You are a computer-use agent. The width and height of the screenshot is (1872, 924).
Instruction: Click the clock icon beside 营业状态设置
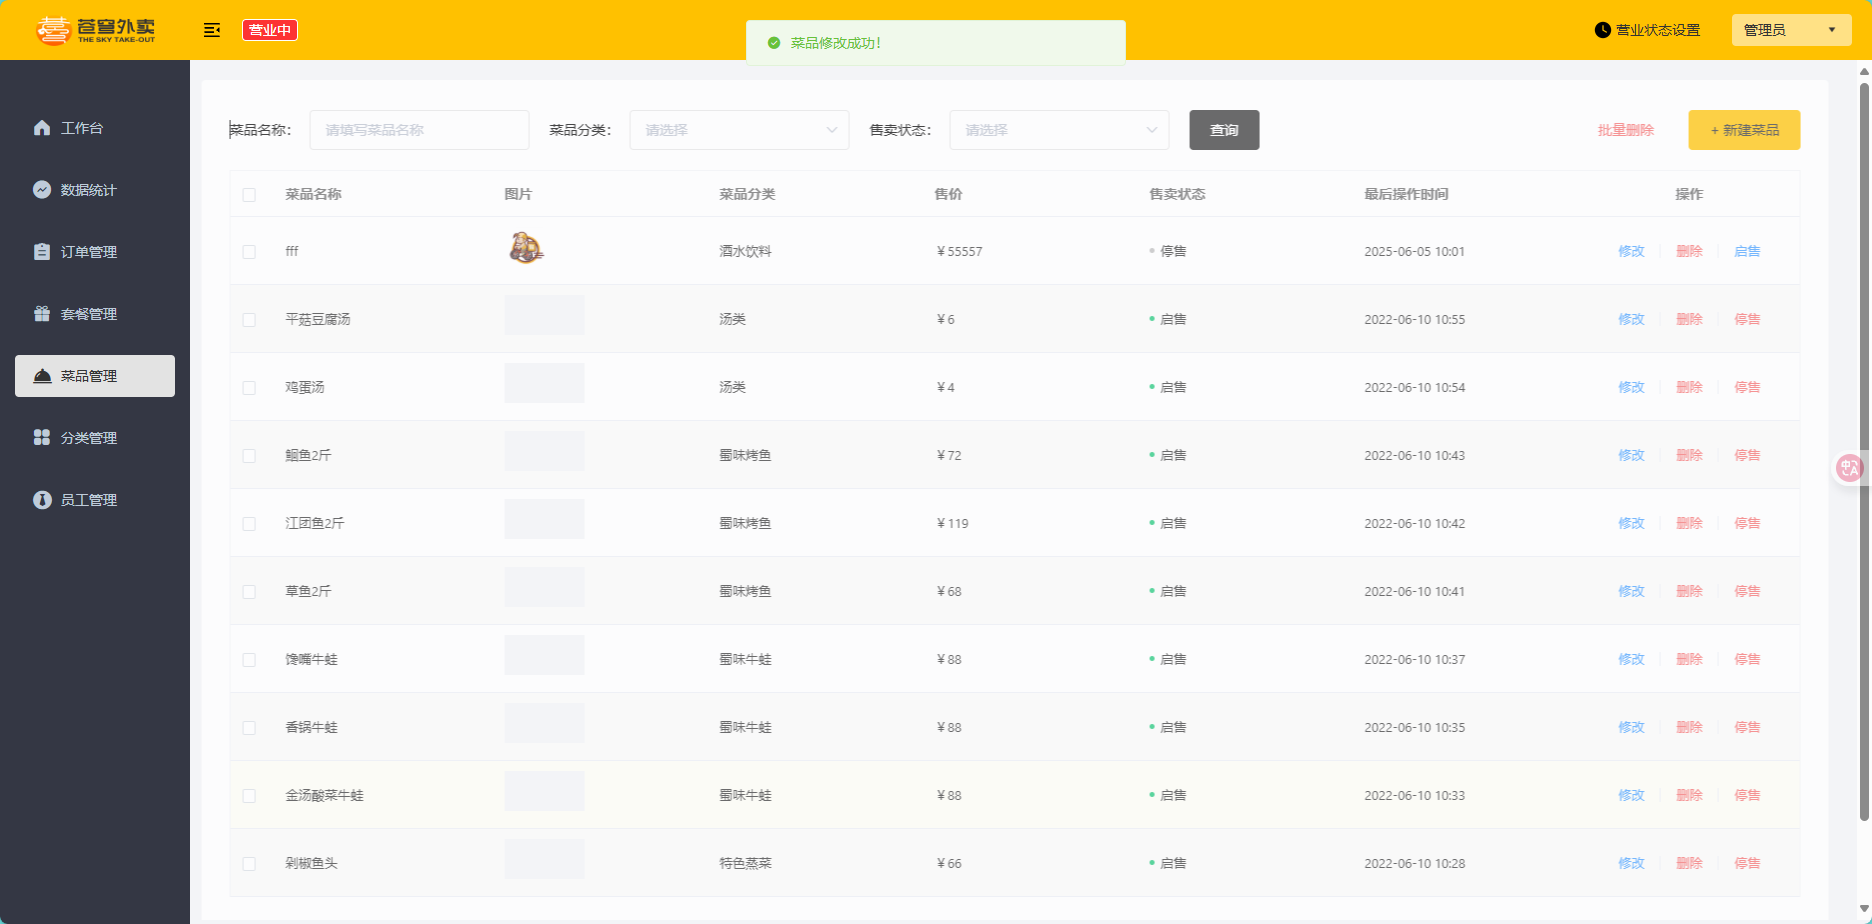(1603, 30)
